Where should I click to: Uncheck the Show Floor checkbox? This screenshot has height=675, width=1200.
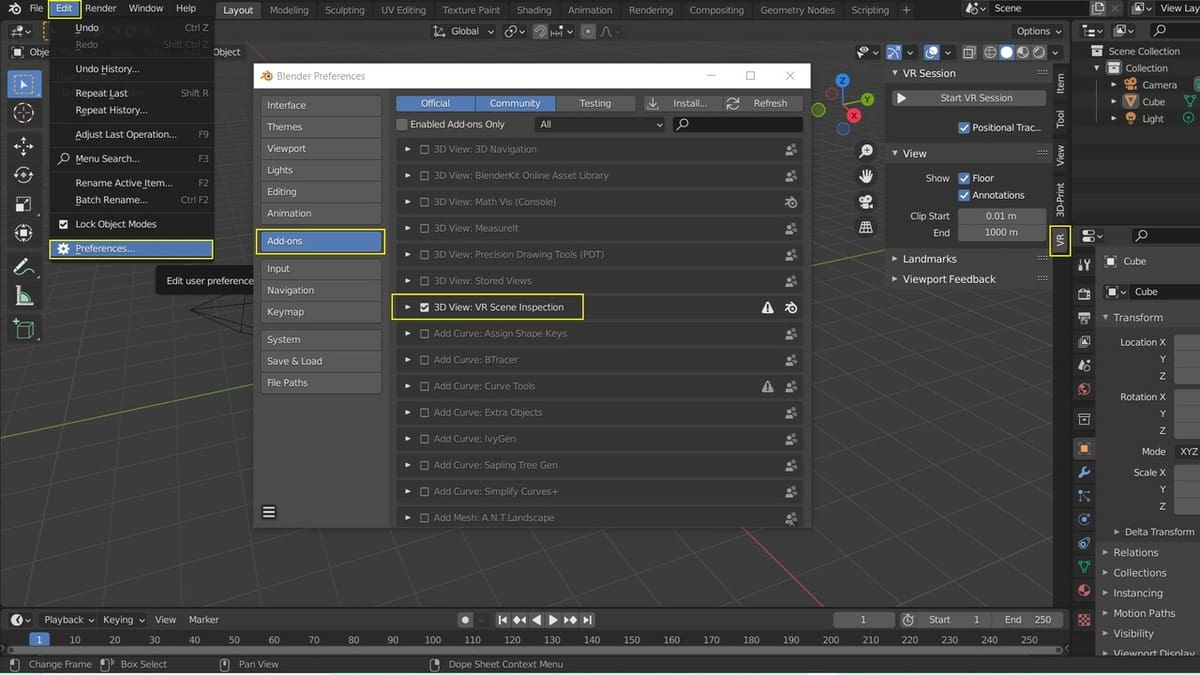(964, 178)
